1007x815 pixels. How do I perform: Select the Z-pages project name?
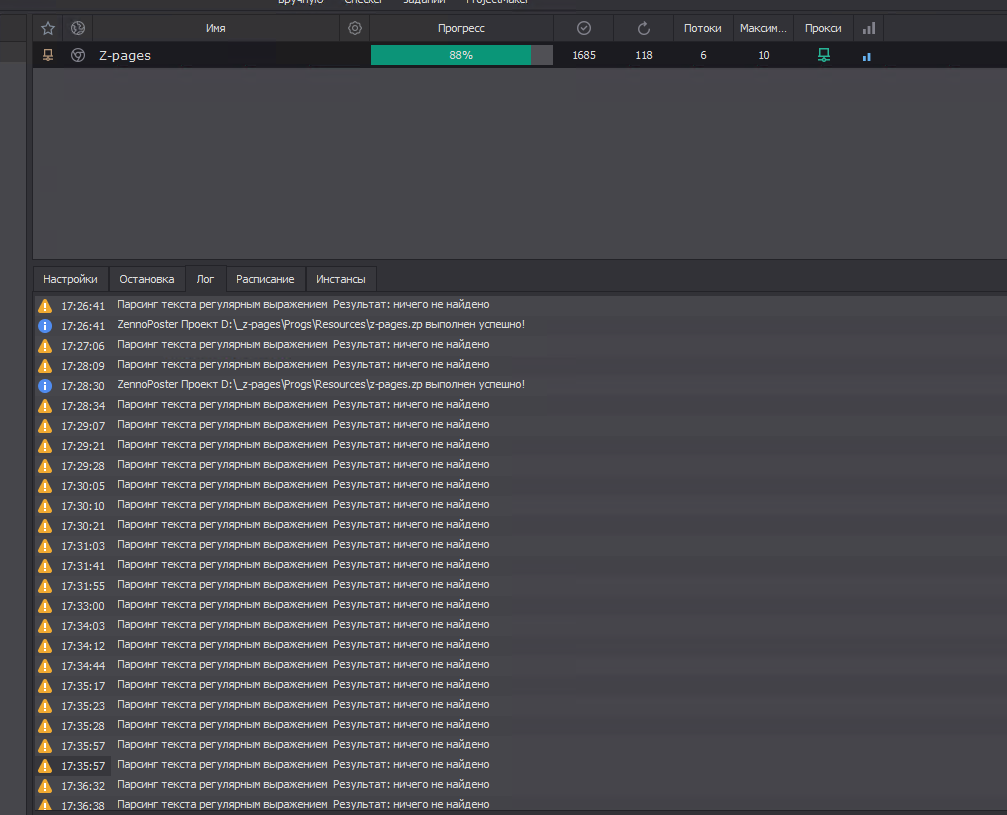point(125,56)
